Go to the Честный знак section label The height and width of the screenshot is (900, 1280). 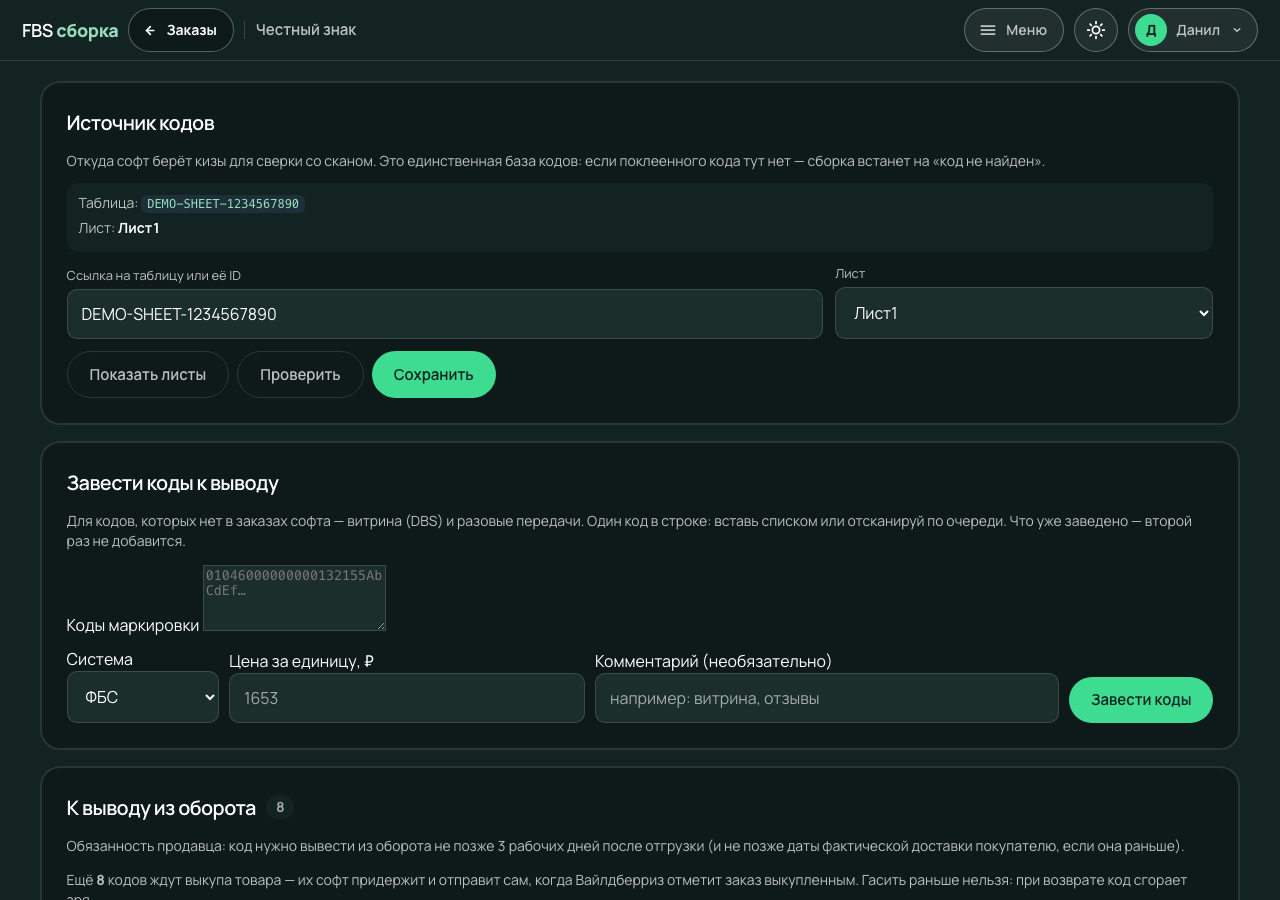point(306,30)
